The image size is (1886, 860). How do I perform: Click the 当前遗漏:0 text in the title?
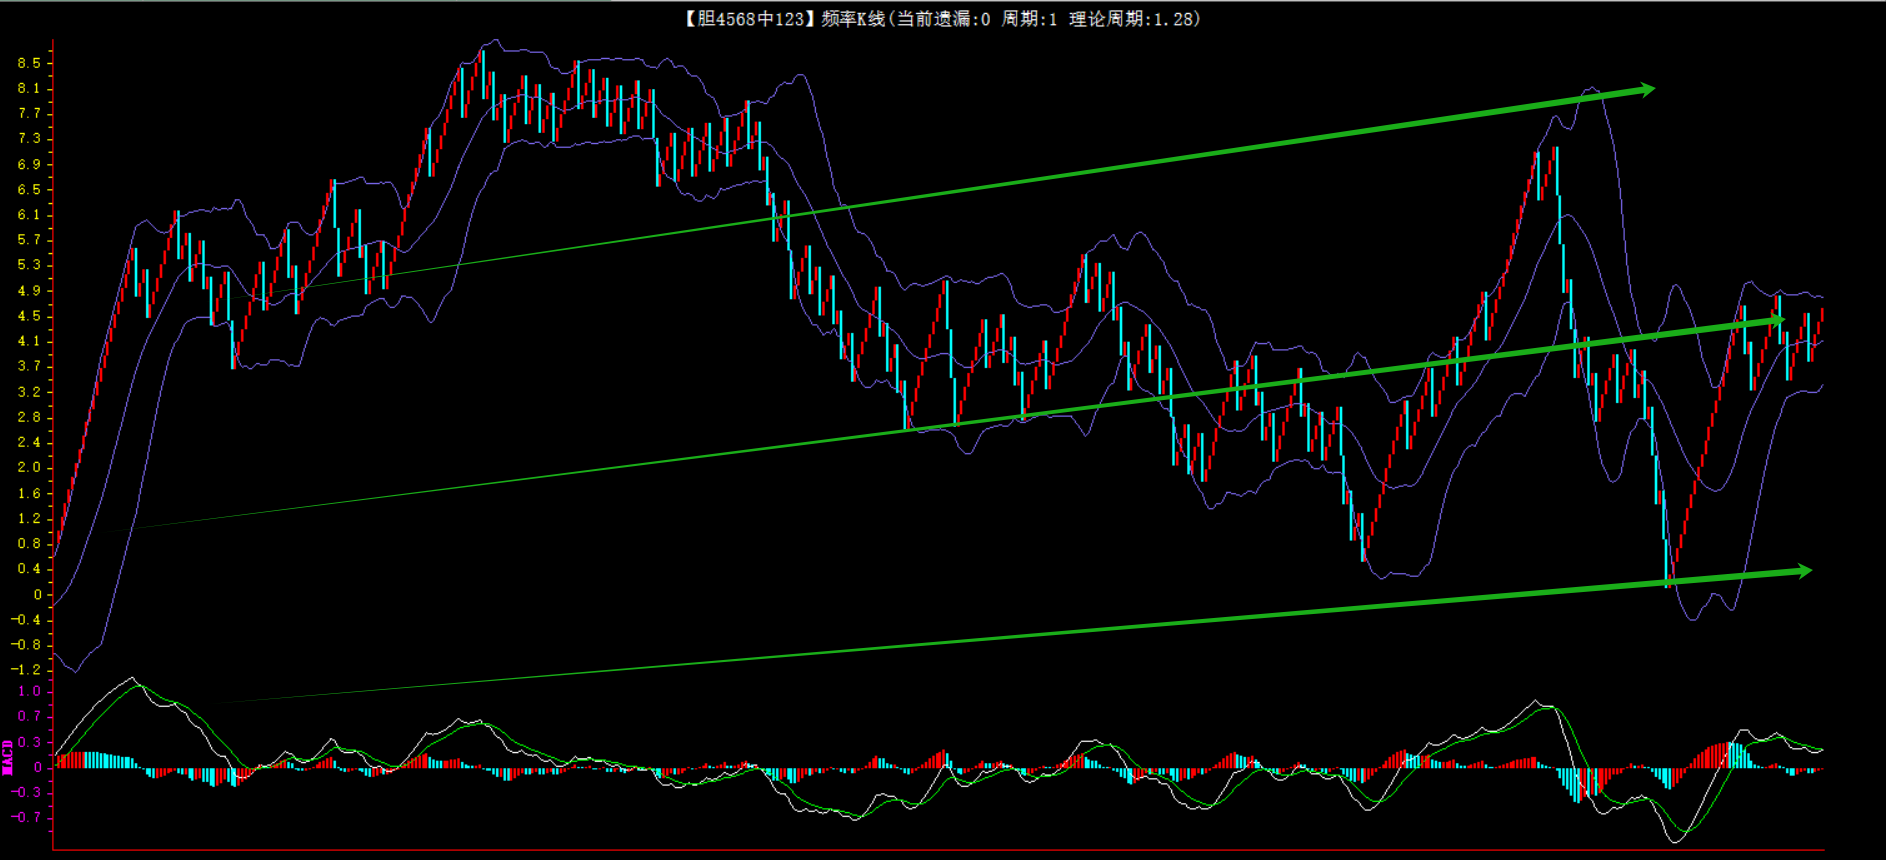tap(943, 19)
